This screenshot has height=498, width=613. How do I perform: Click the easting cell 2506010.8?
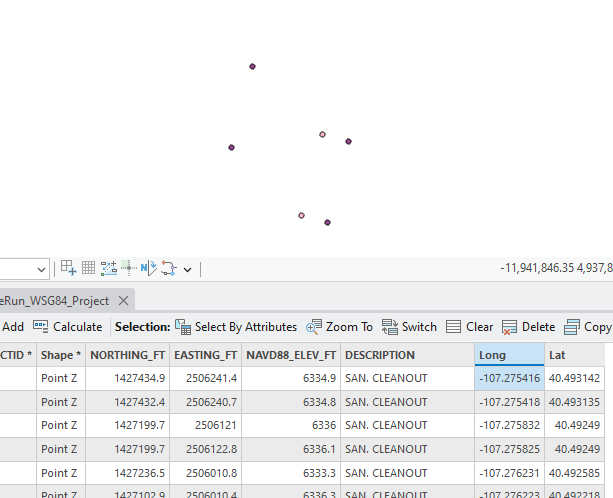tap(206, 473)
